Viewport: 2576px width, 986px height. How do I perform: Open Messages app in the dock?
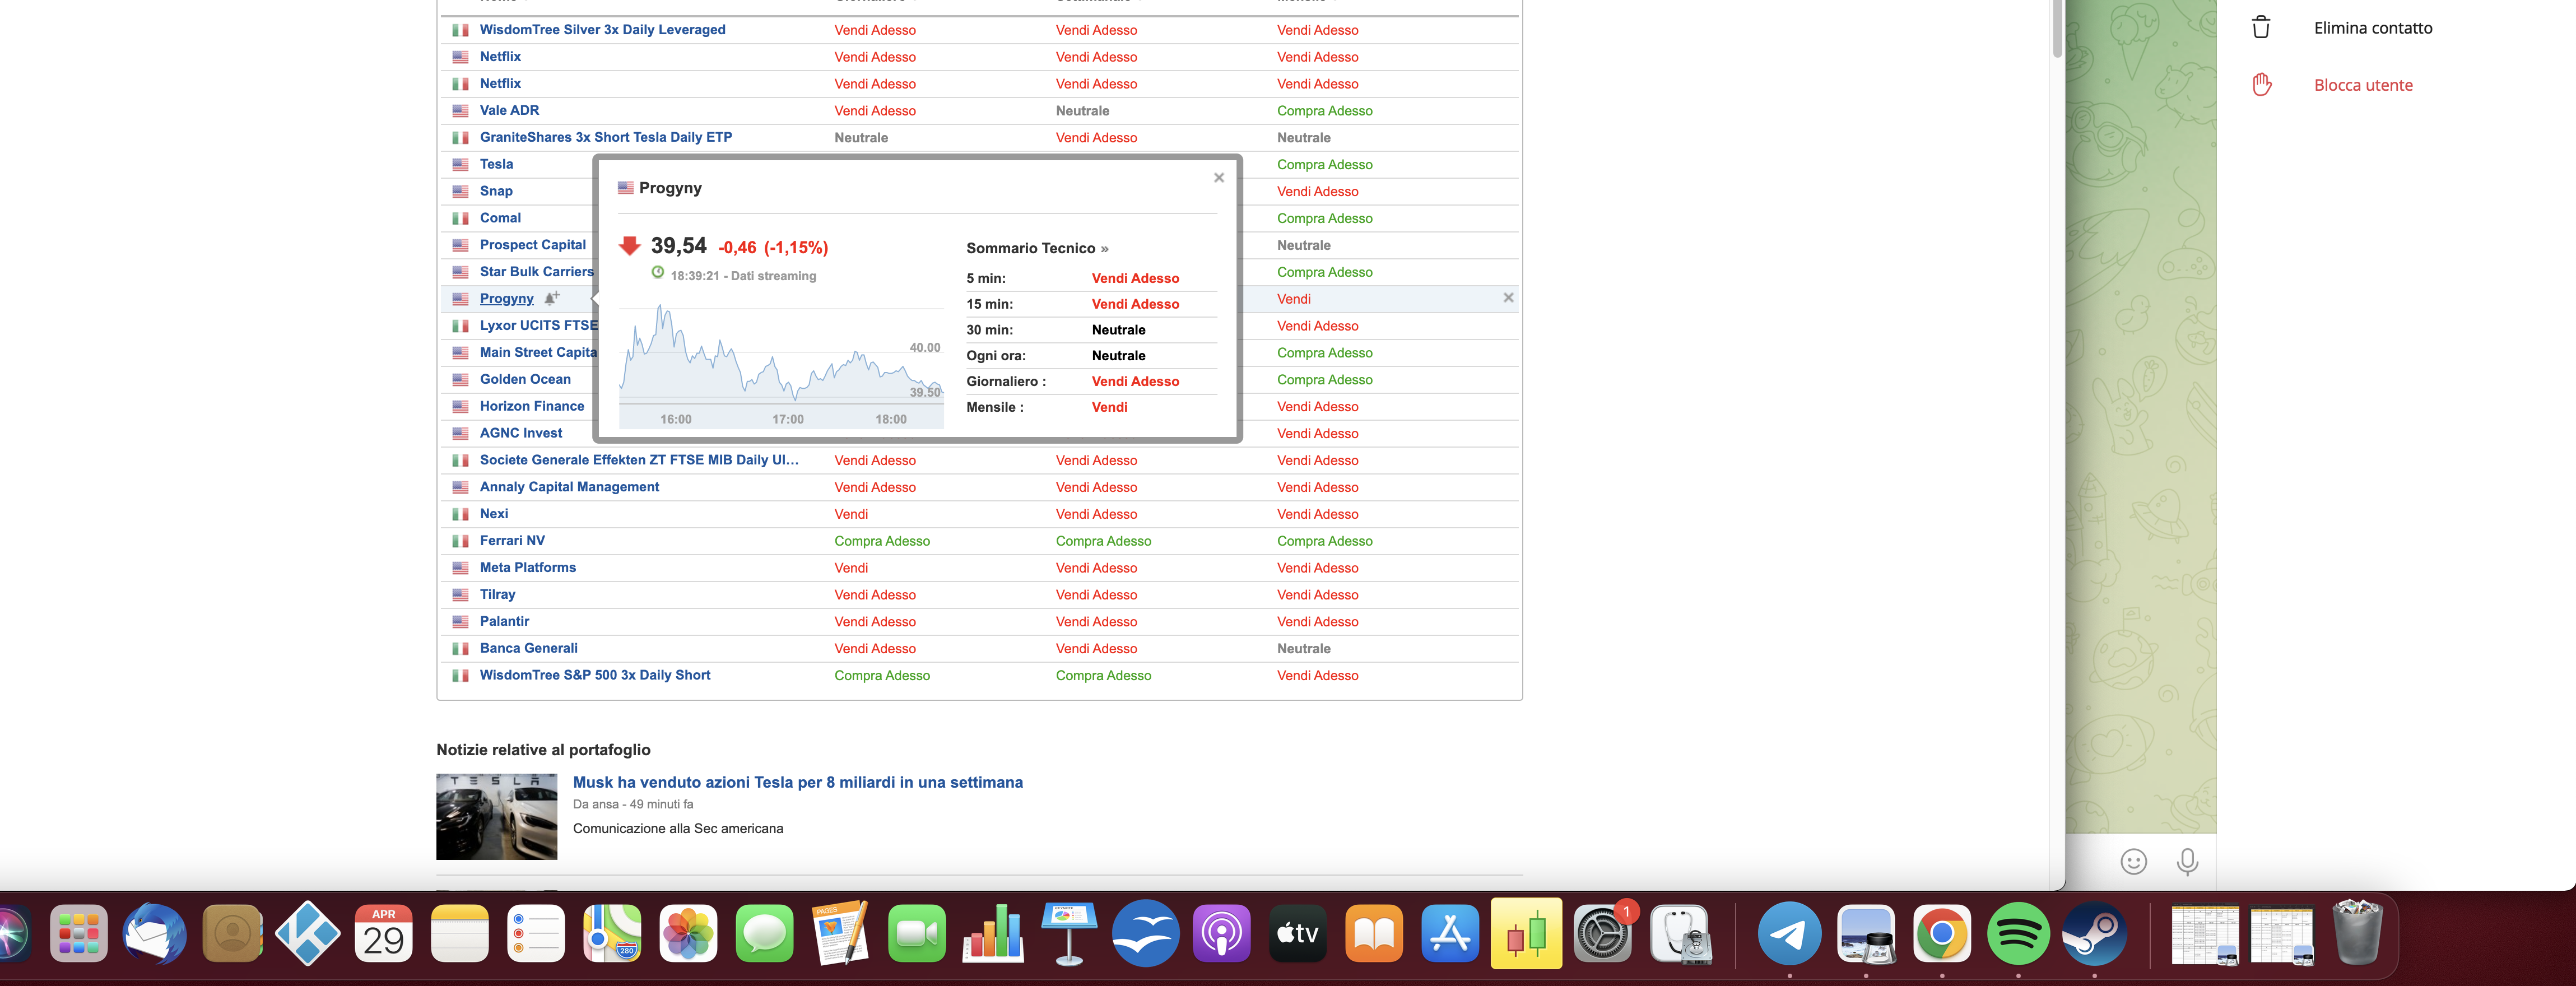(x=765, y=934)
